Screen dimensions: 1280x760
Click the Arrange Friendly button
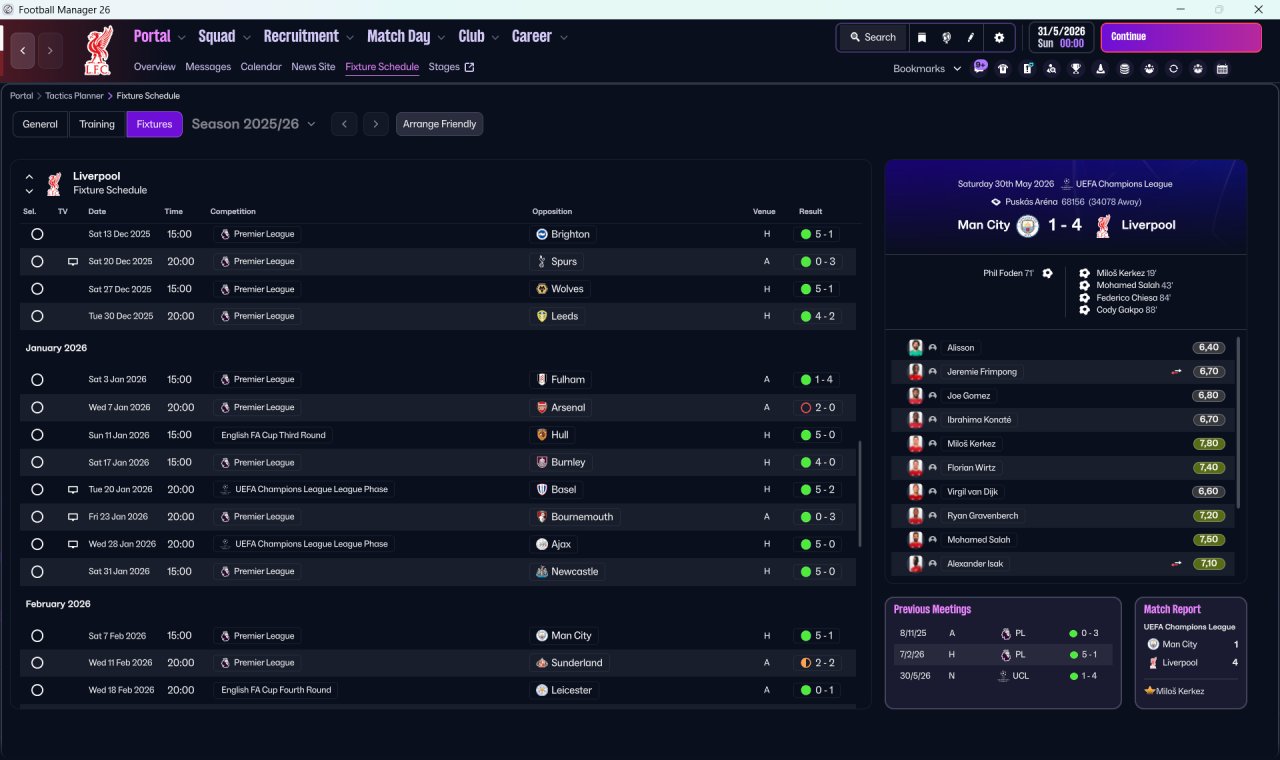pos(440,124)
